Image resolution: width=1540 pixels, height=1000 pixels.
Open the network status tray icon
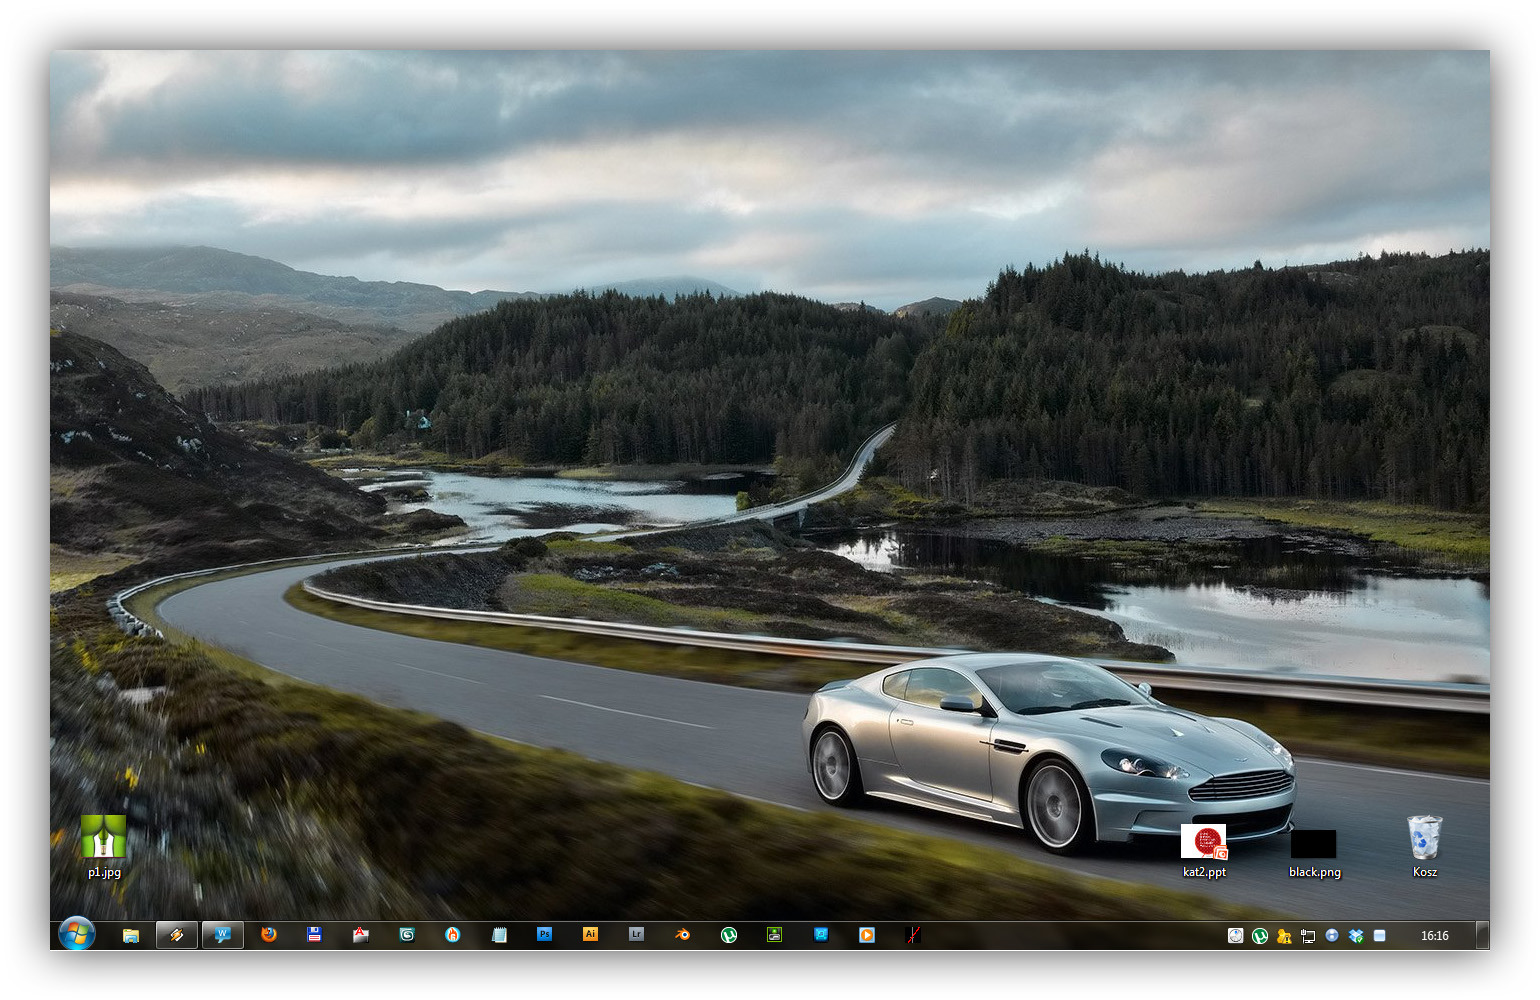click(x=1308, y=936)
